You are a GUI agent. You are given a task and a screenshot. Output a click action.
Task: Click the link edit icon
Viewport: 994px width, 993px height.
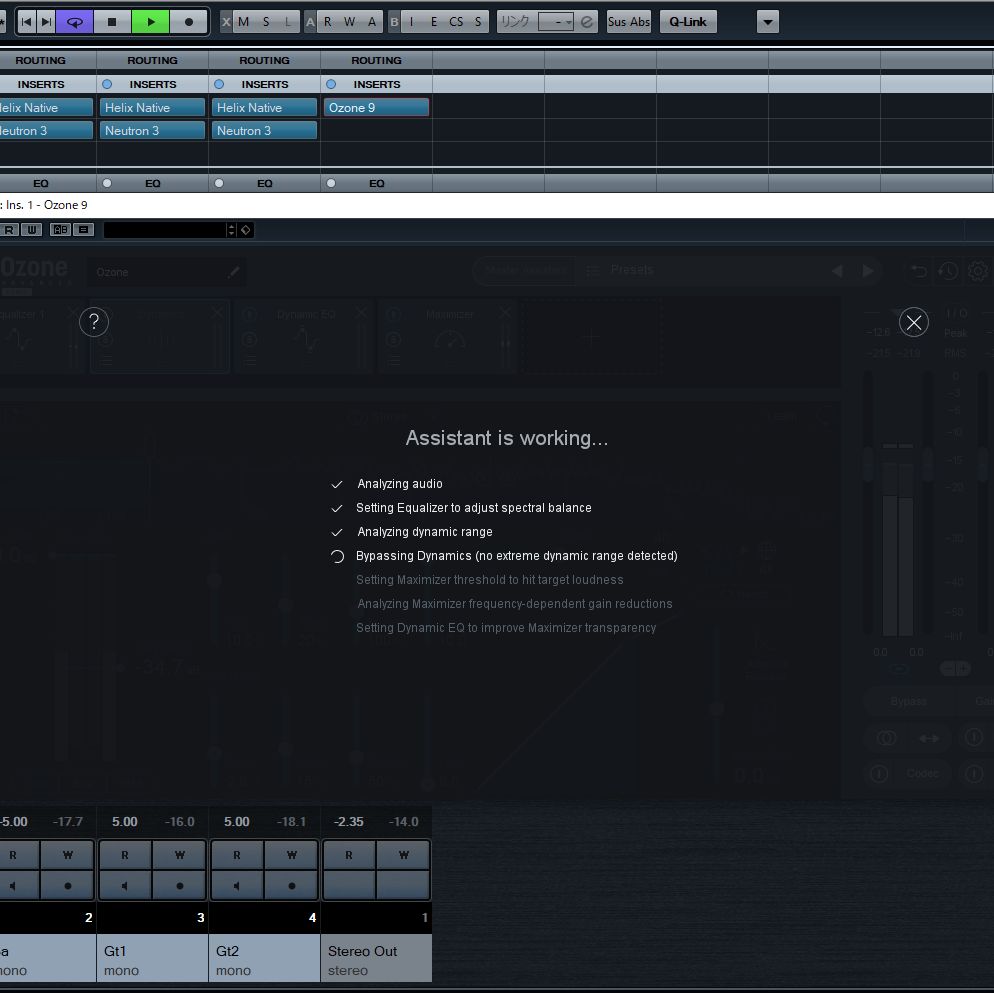587,22
